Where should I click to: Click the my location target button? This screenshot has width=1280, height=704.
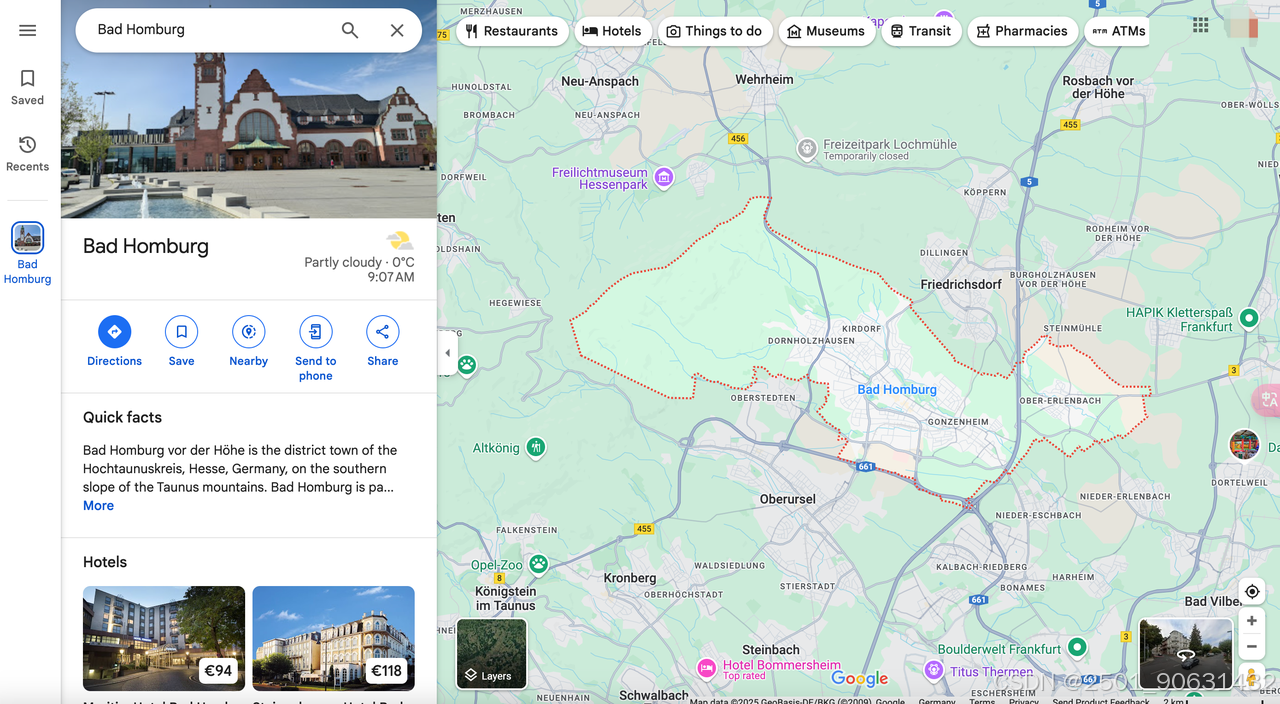click(x=1252, y=592)
